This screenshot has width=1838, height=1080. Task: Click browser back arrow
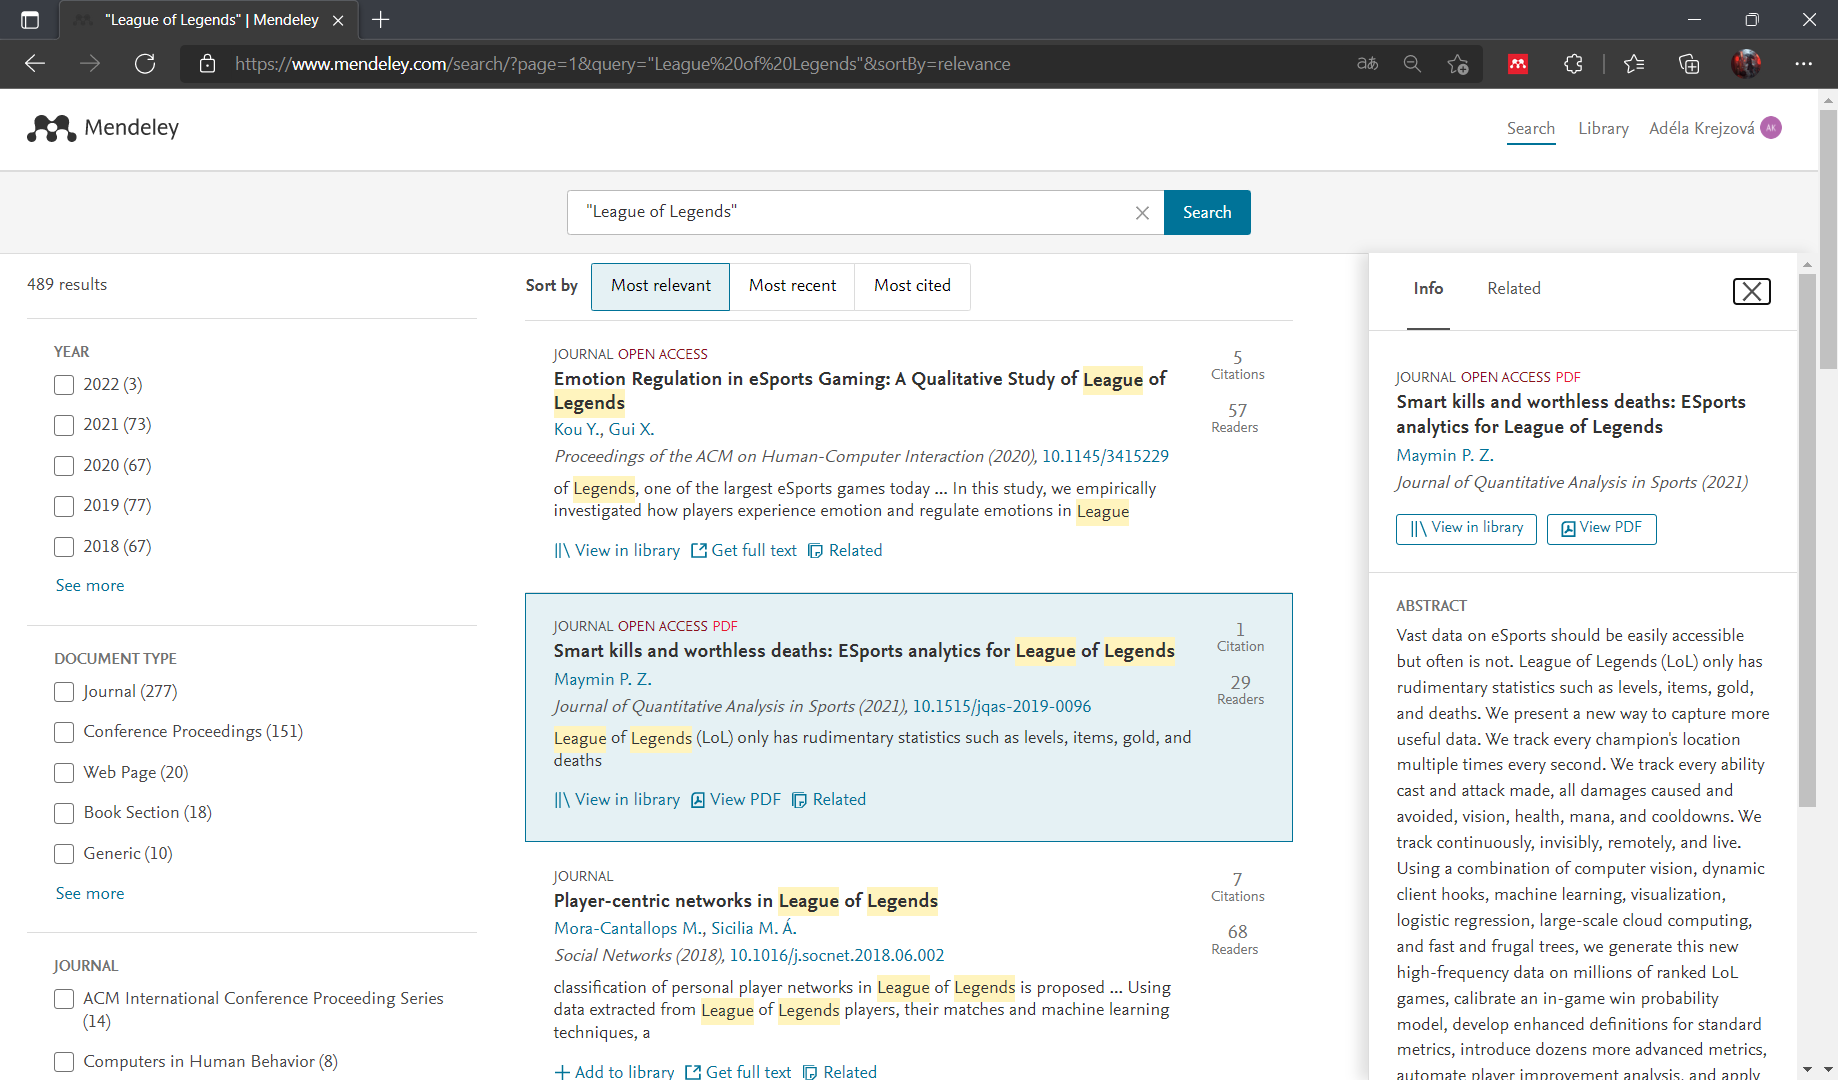pyautogui.click(x=35, y=64)
